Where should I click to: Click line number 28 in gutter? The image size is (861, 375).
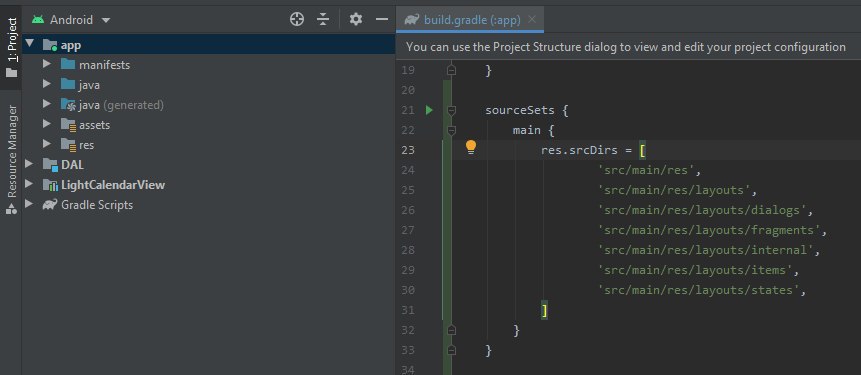[408, 250]
